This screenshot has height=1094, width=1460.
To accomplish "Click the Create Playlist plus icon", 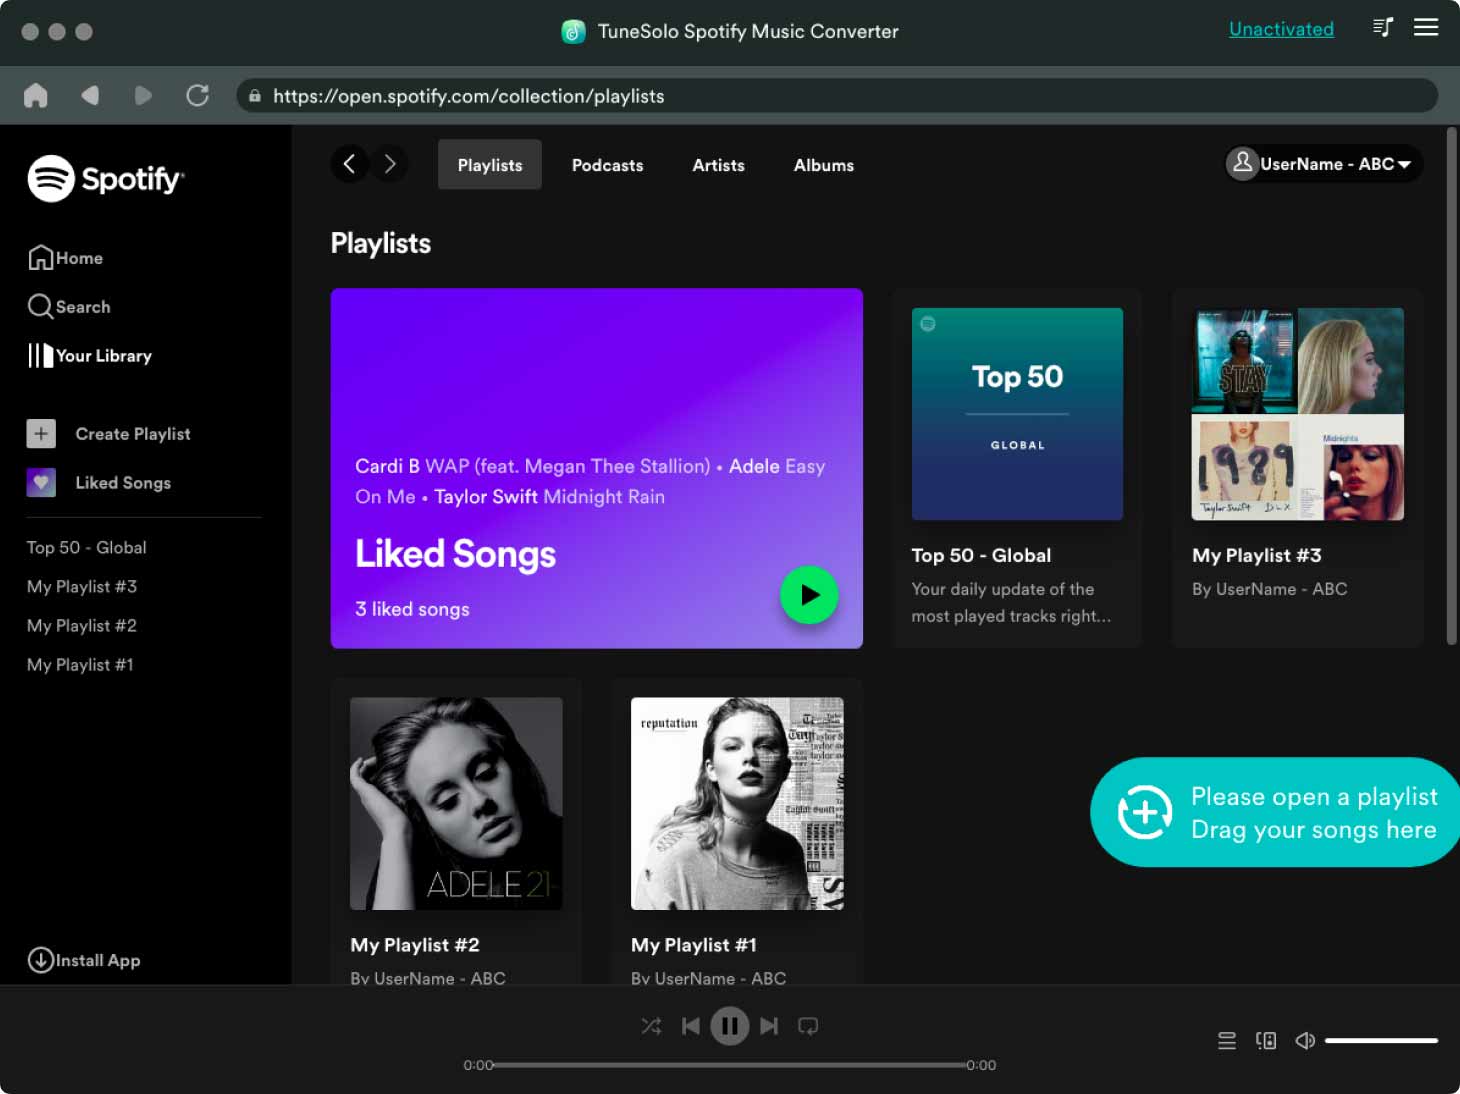I will pos(41,433).
